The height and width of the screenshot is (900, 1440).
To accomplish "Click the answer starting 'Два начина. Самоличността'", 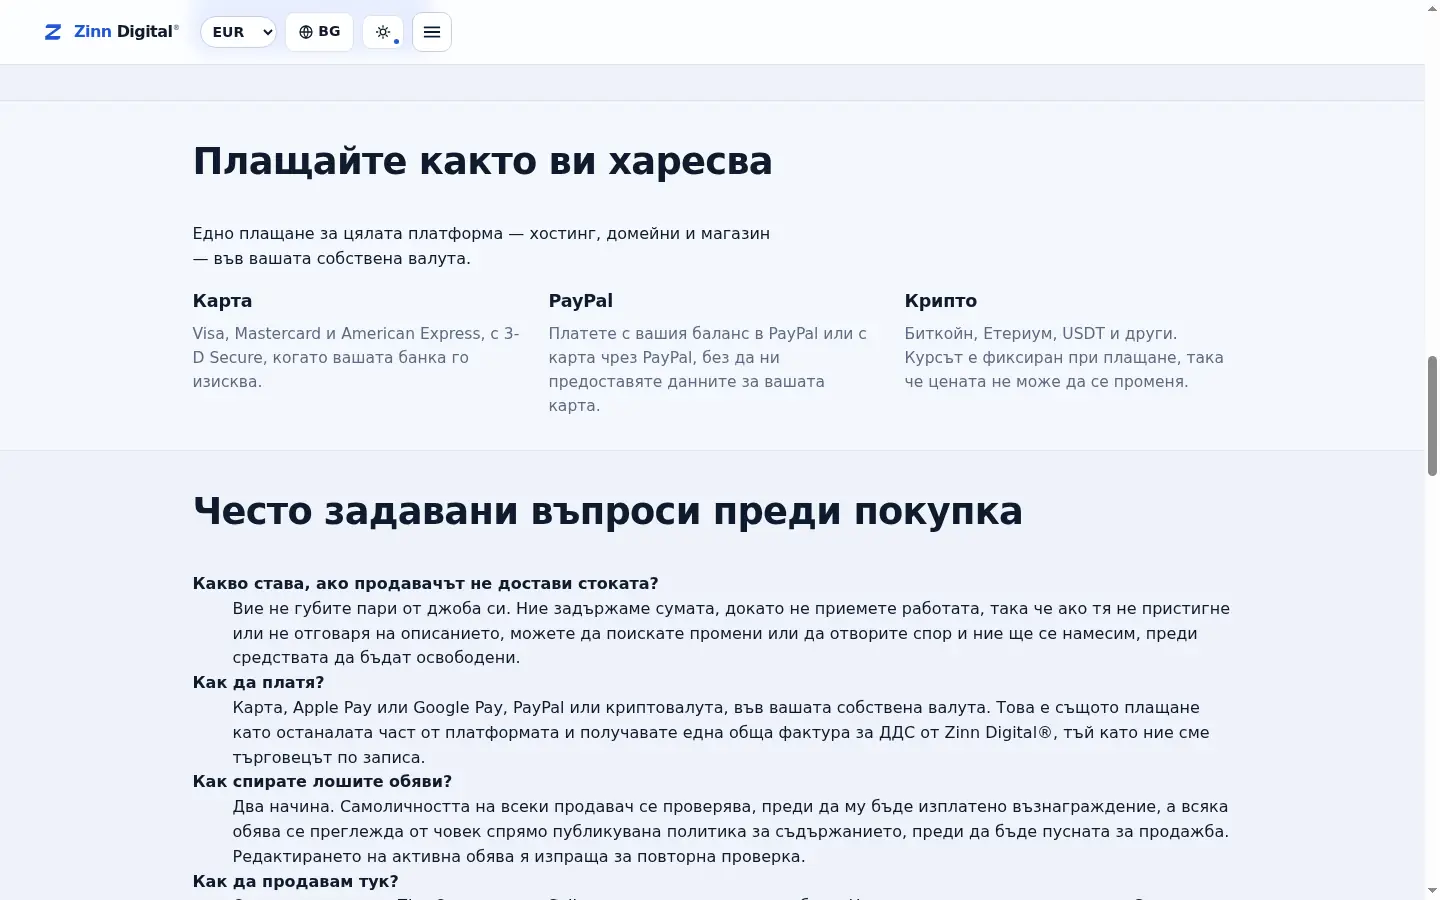I will (x=730, y=831).
